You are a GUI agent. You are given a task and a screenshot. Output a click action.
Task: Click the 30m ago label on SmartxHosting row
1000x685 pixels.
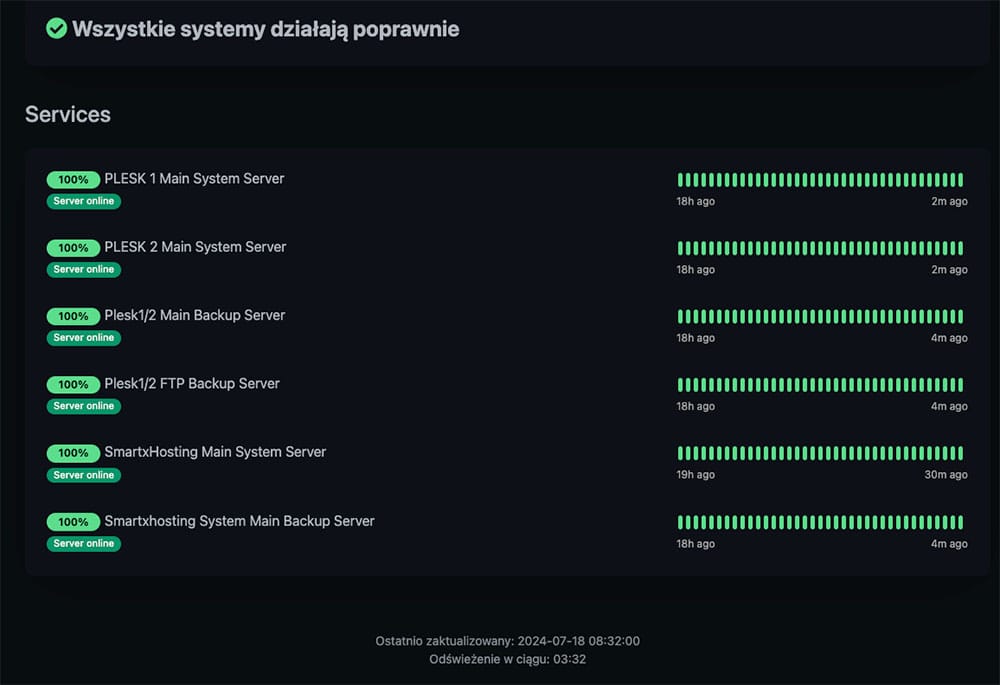(x=946, y=475)
